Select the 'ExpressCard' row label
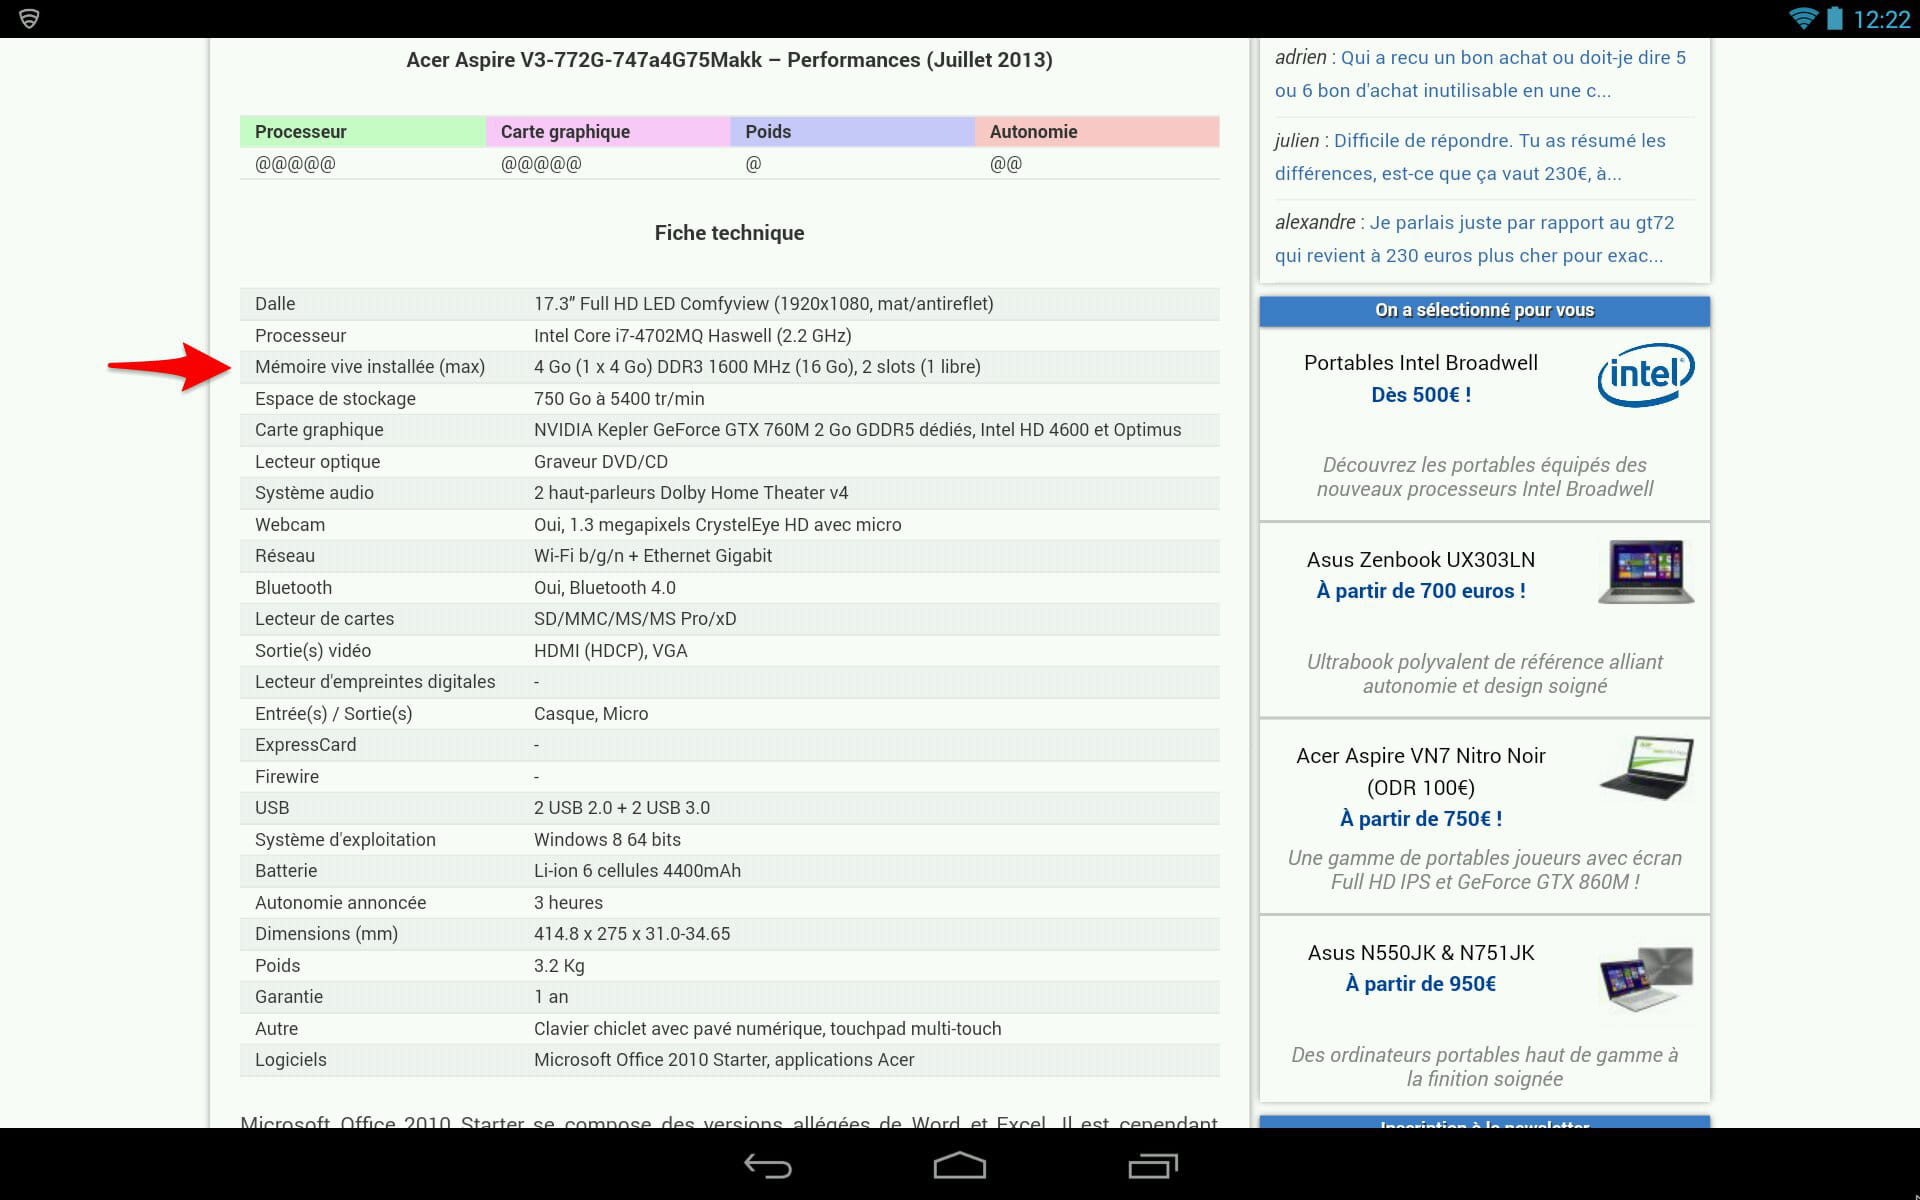 (305, 745)
